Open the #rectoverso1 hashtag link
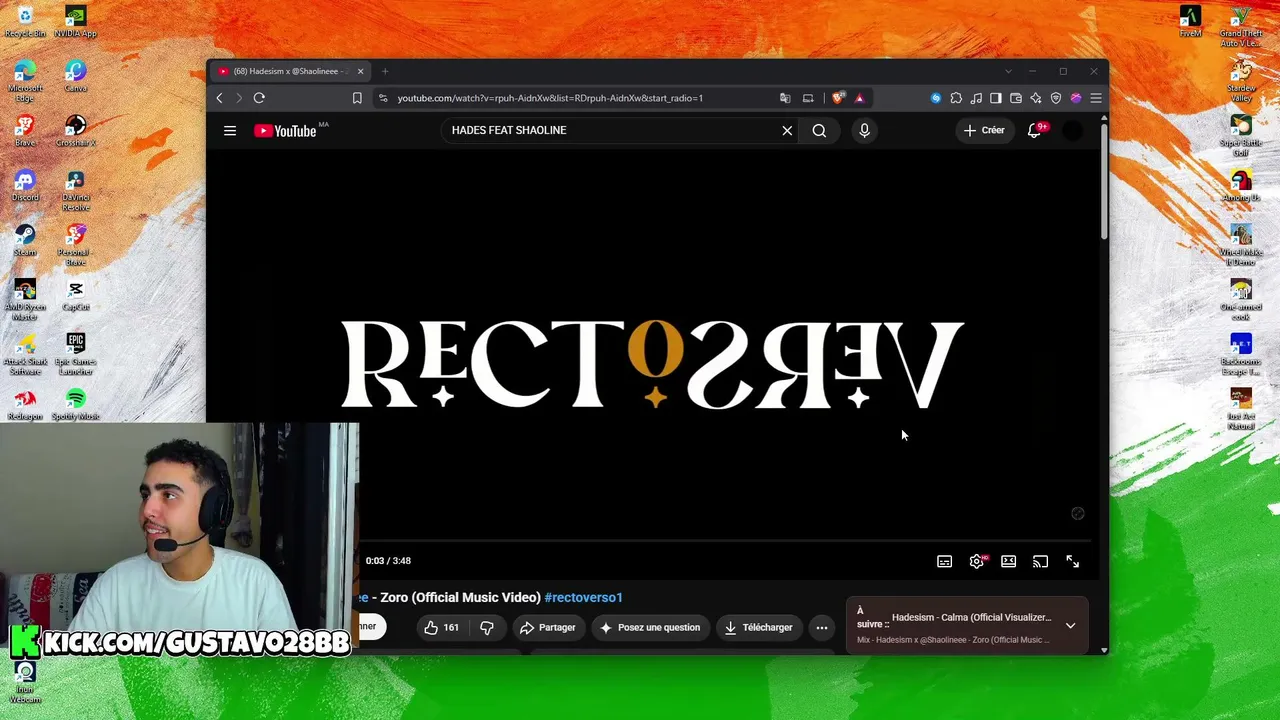Image resolution: width=1280 pixels, height=720 pixels. coord(584,597)
